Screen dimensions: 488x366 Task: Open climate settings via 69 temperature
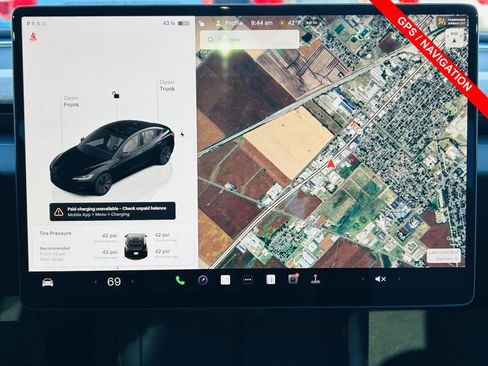114,282
